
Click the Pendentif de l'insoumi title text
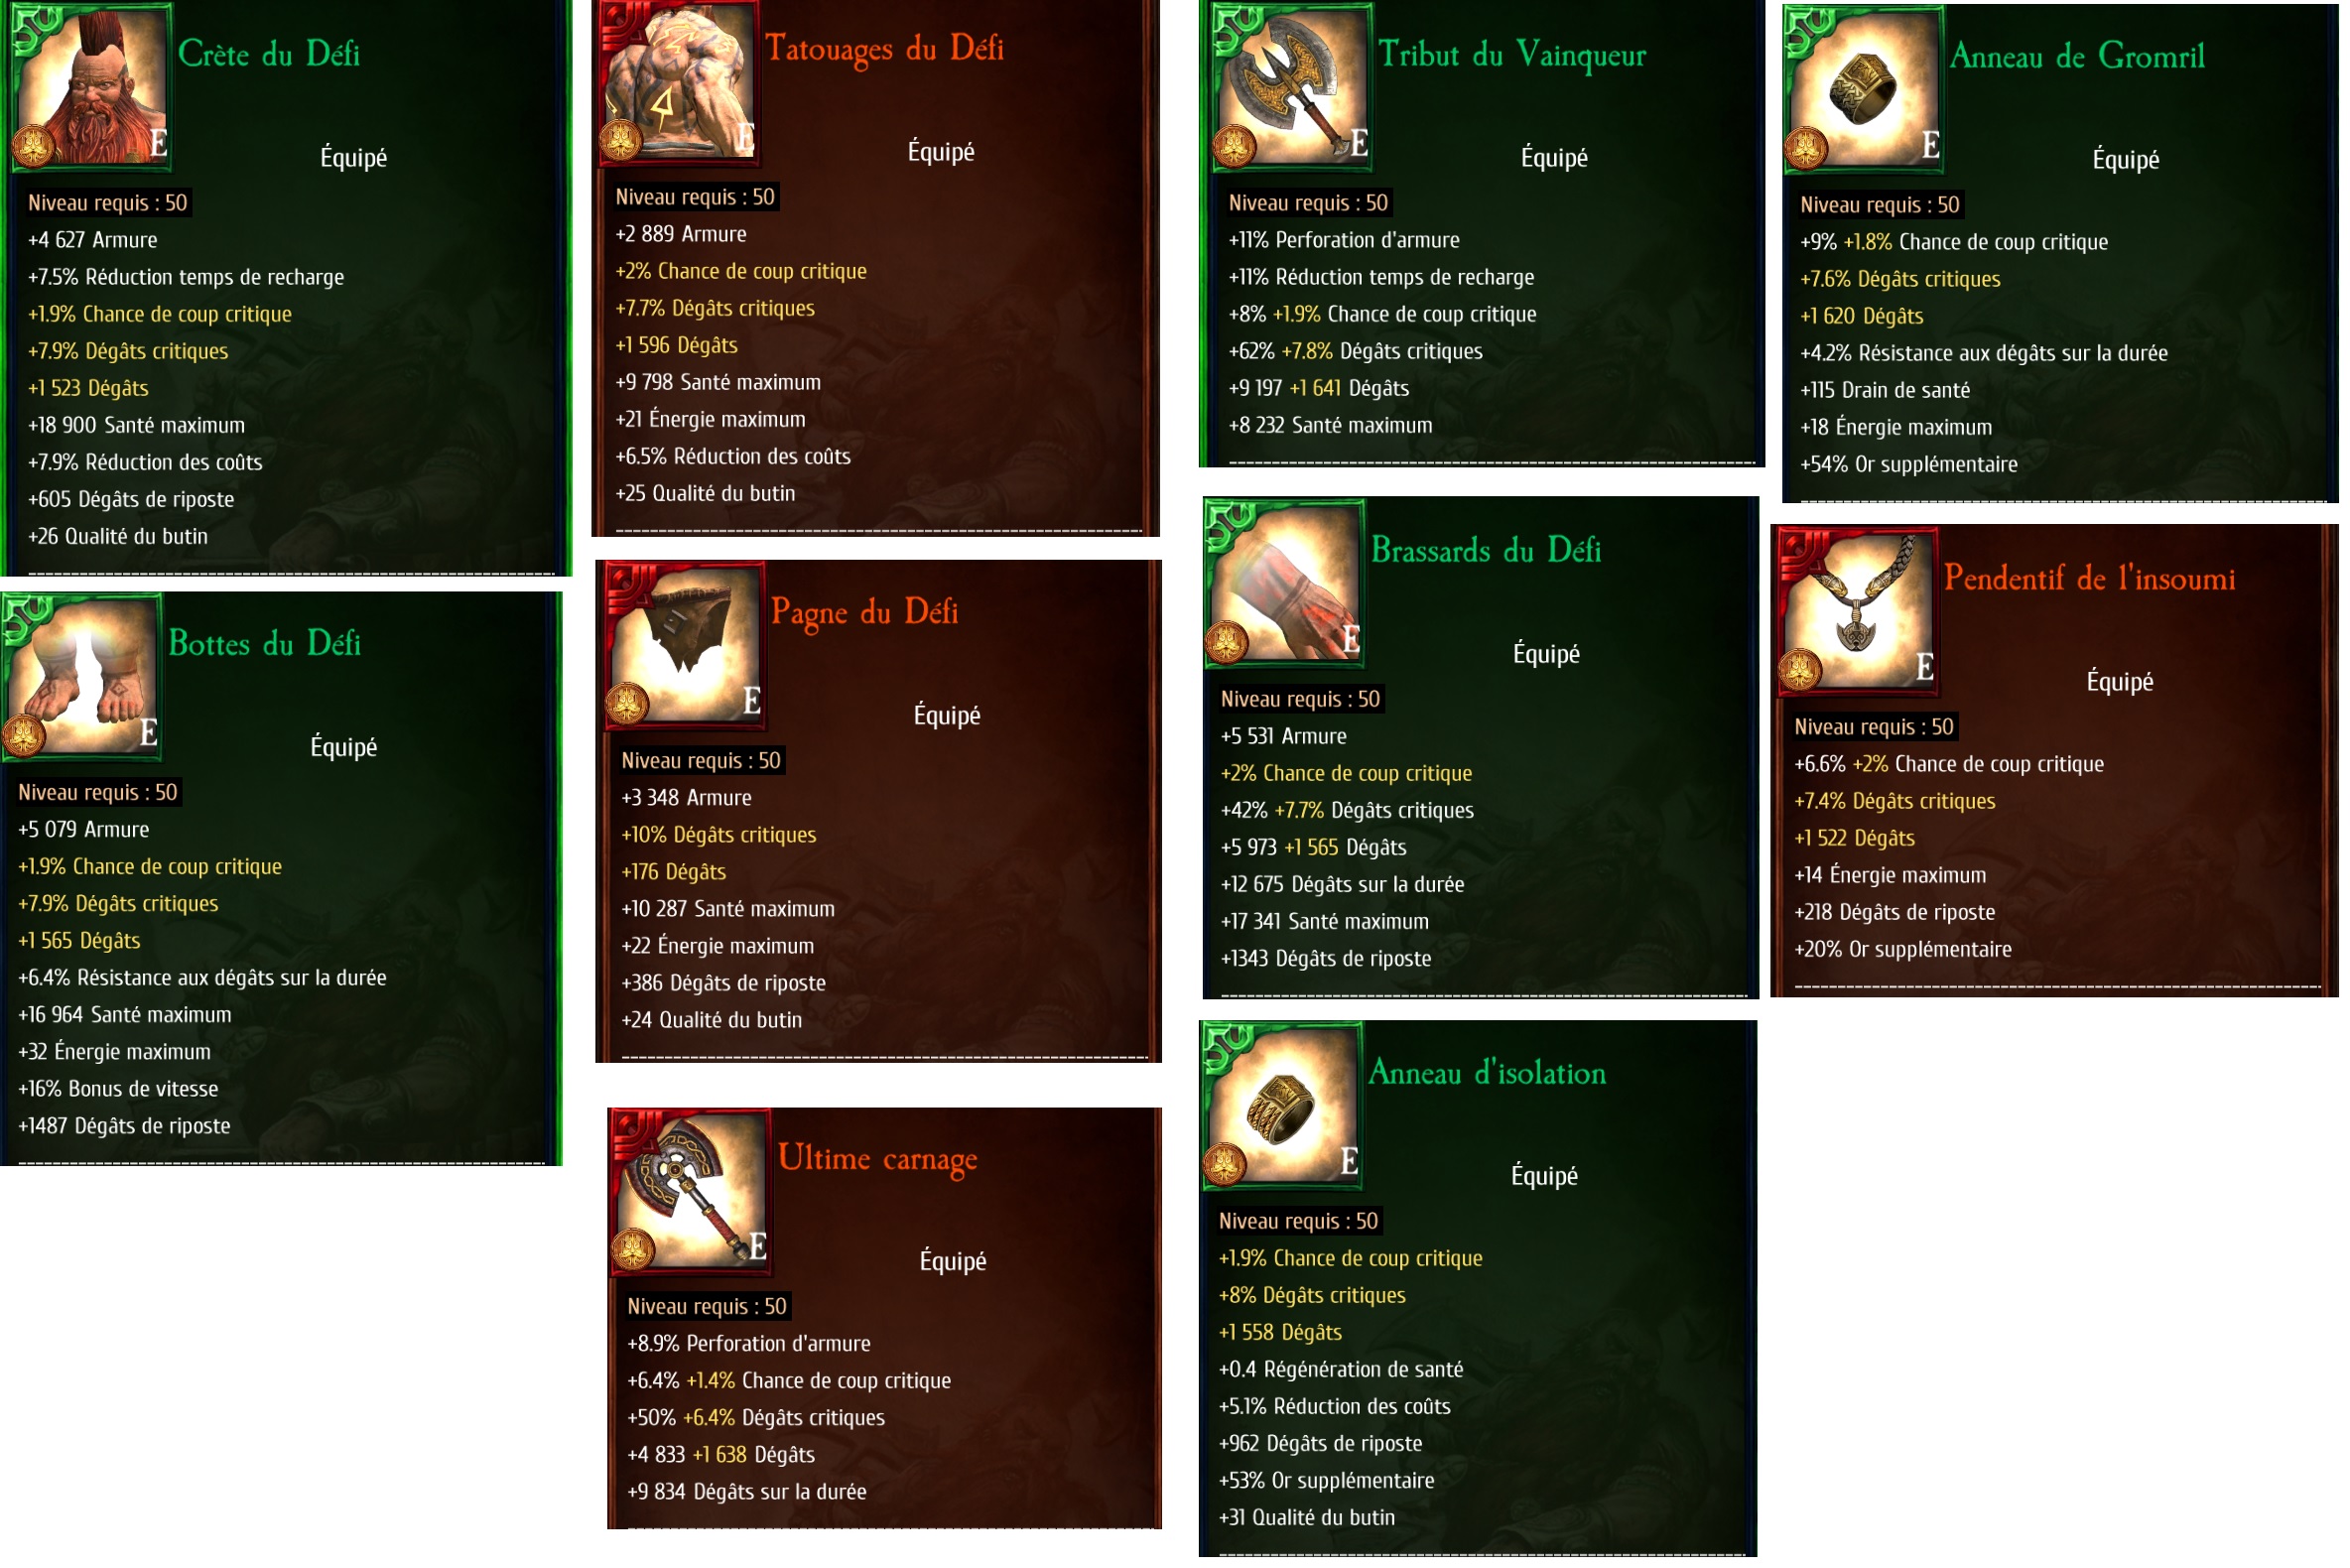2090,579
